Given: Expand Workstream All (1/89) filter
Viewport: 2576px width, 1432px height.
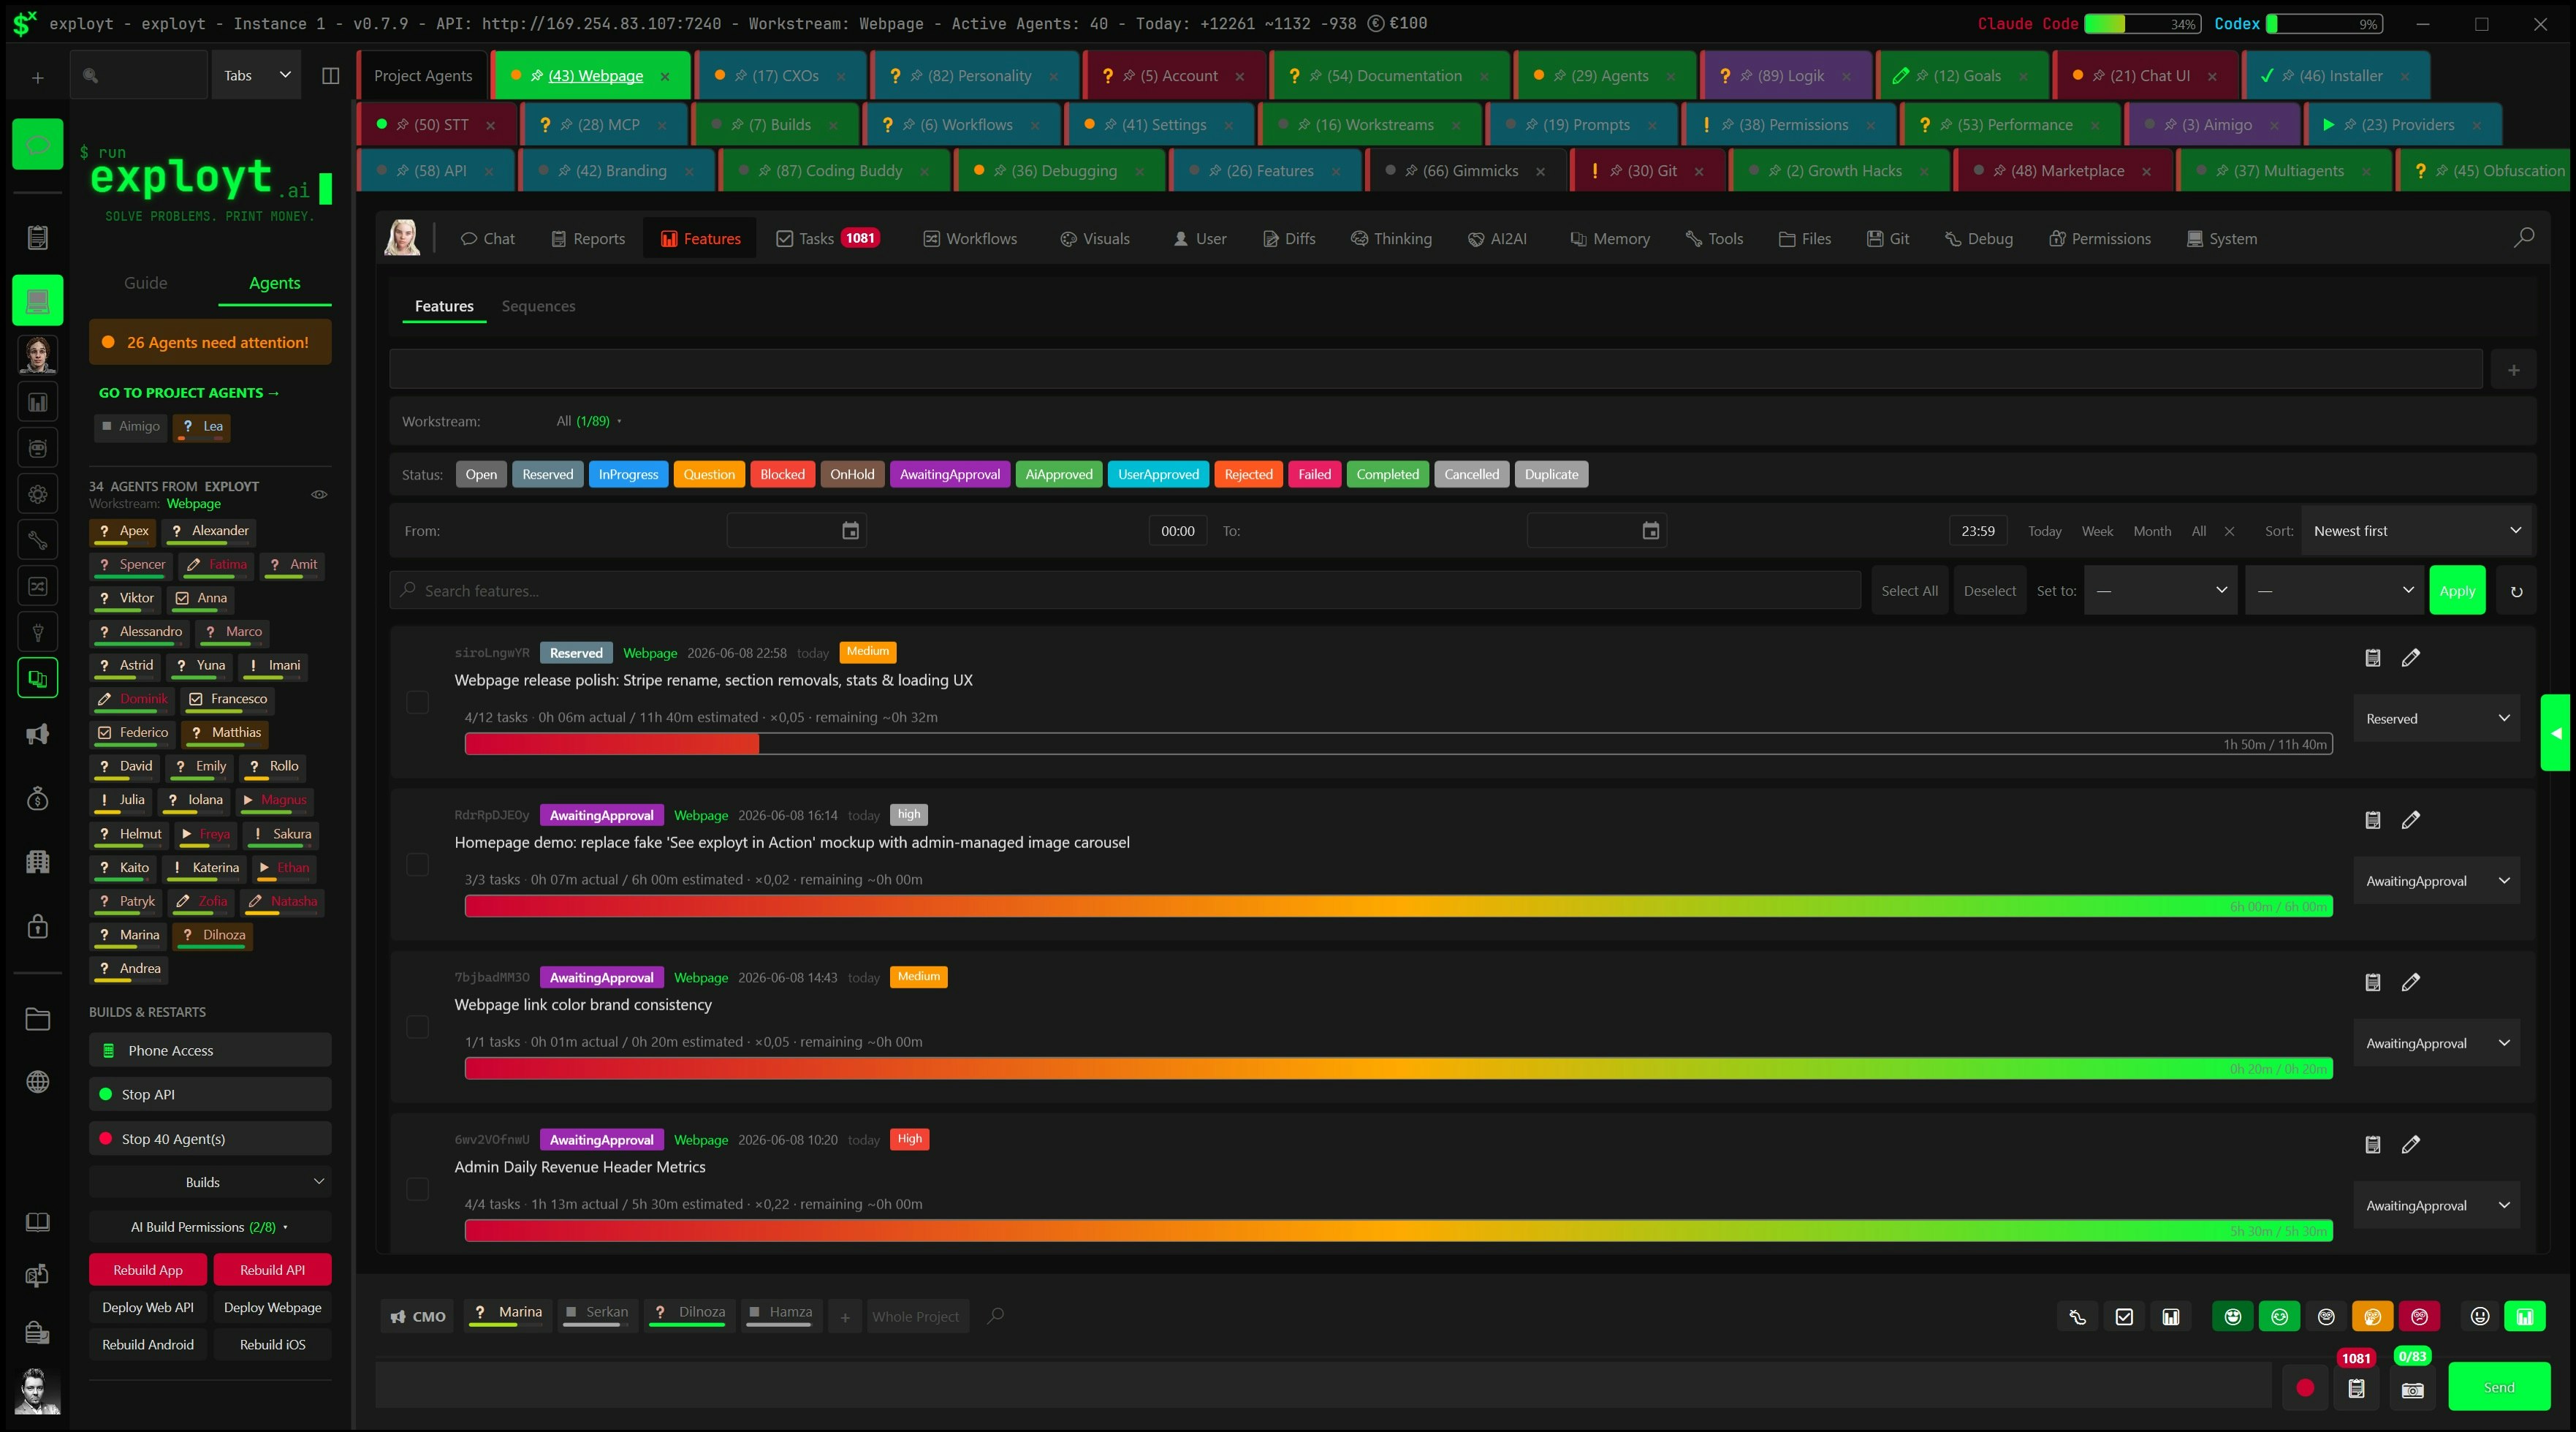Looking at the screenshot, I should point(589,421).
